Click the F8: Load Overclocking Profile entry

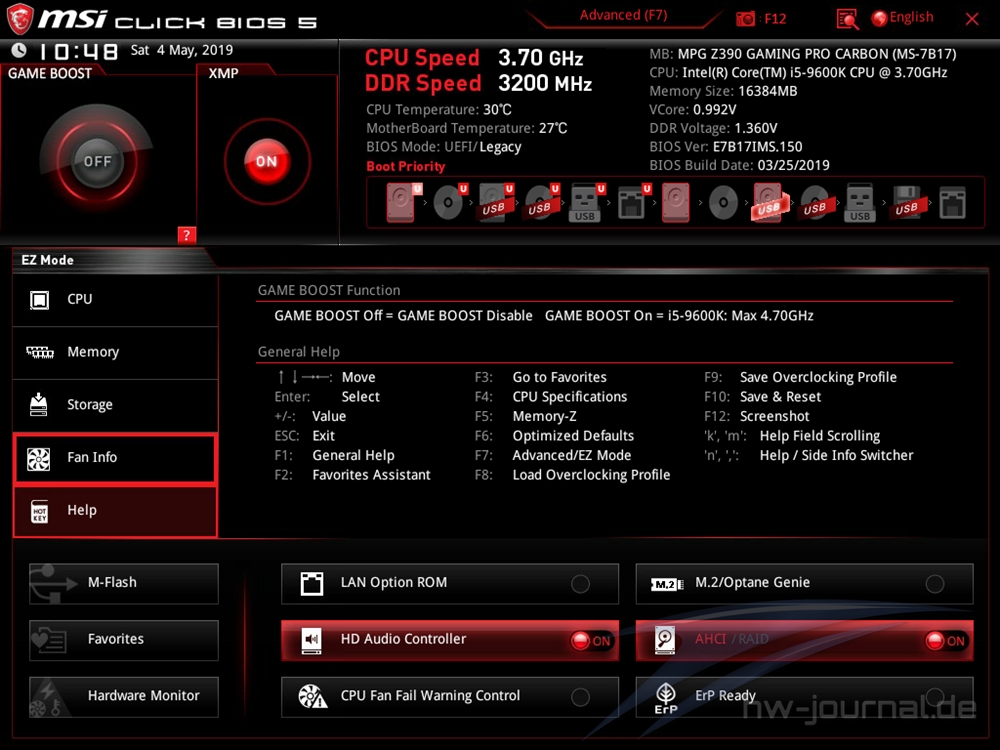(x=572, y=475)
